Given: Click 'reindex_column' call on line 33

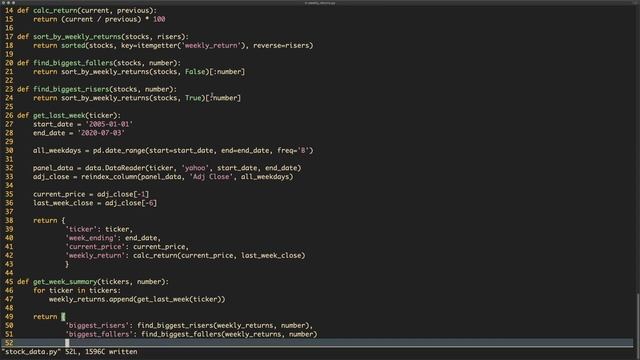Looking at the screenshot, I should [109, 177].
